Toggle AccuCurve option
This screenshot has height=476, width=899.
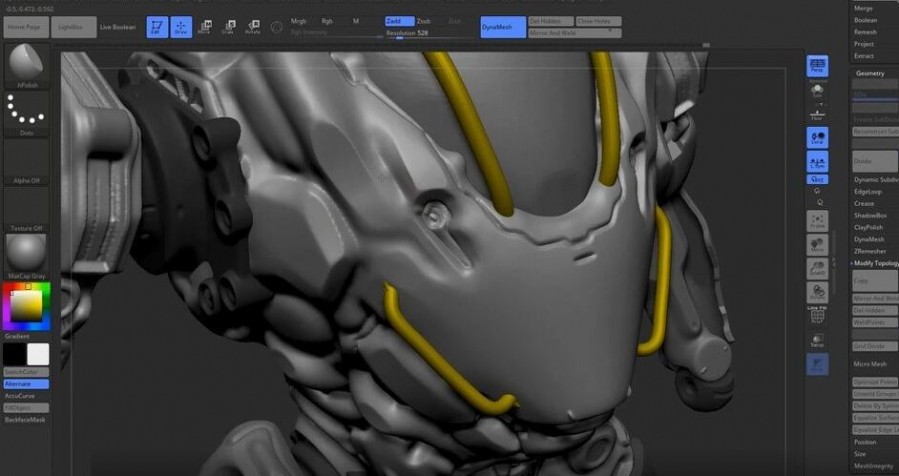pos(20,396)
